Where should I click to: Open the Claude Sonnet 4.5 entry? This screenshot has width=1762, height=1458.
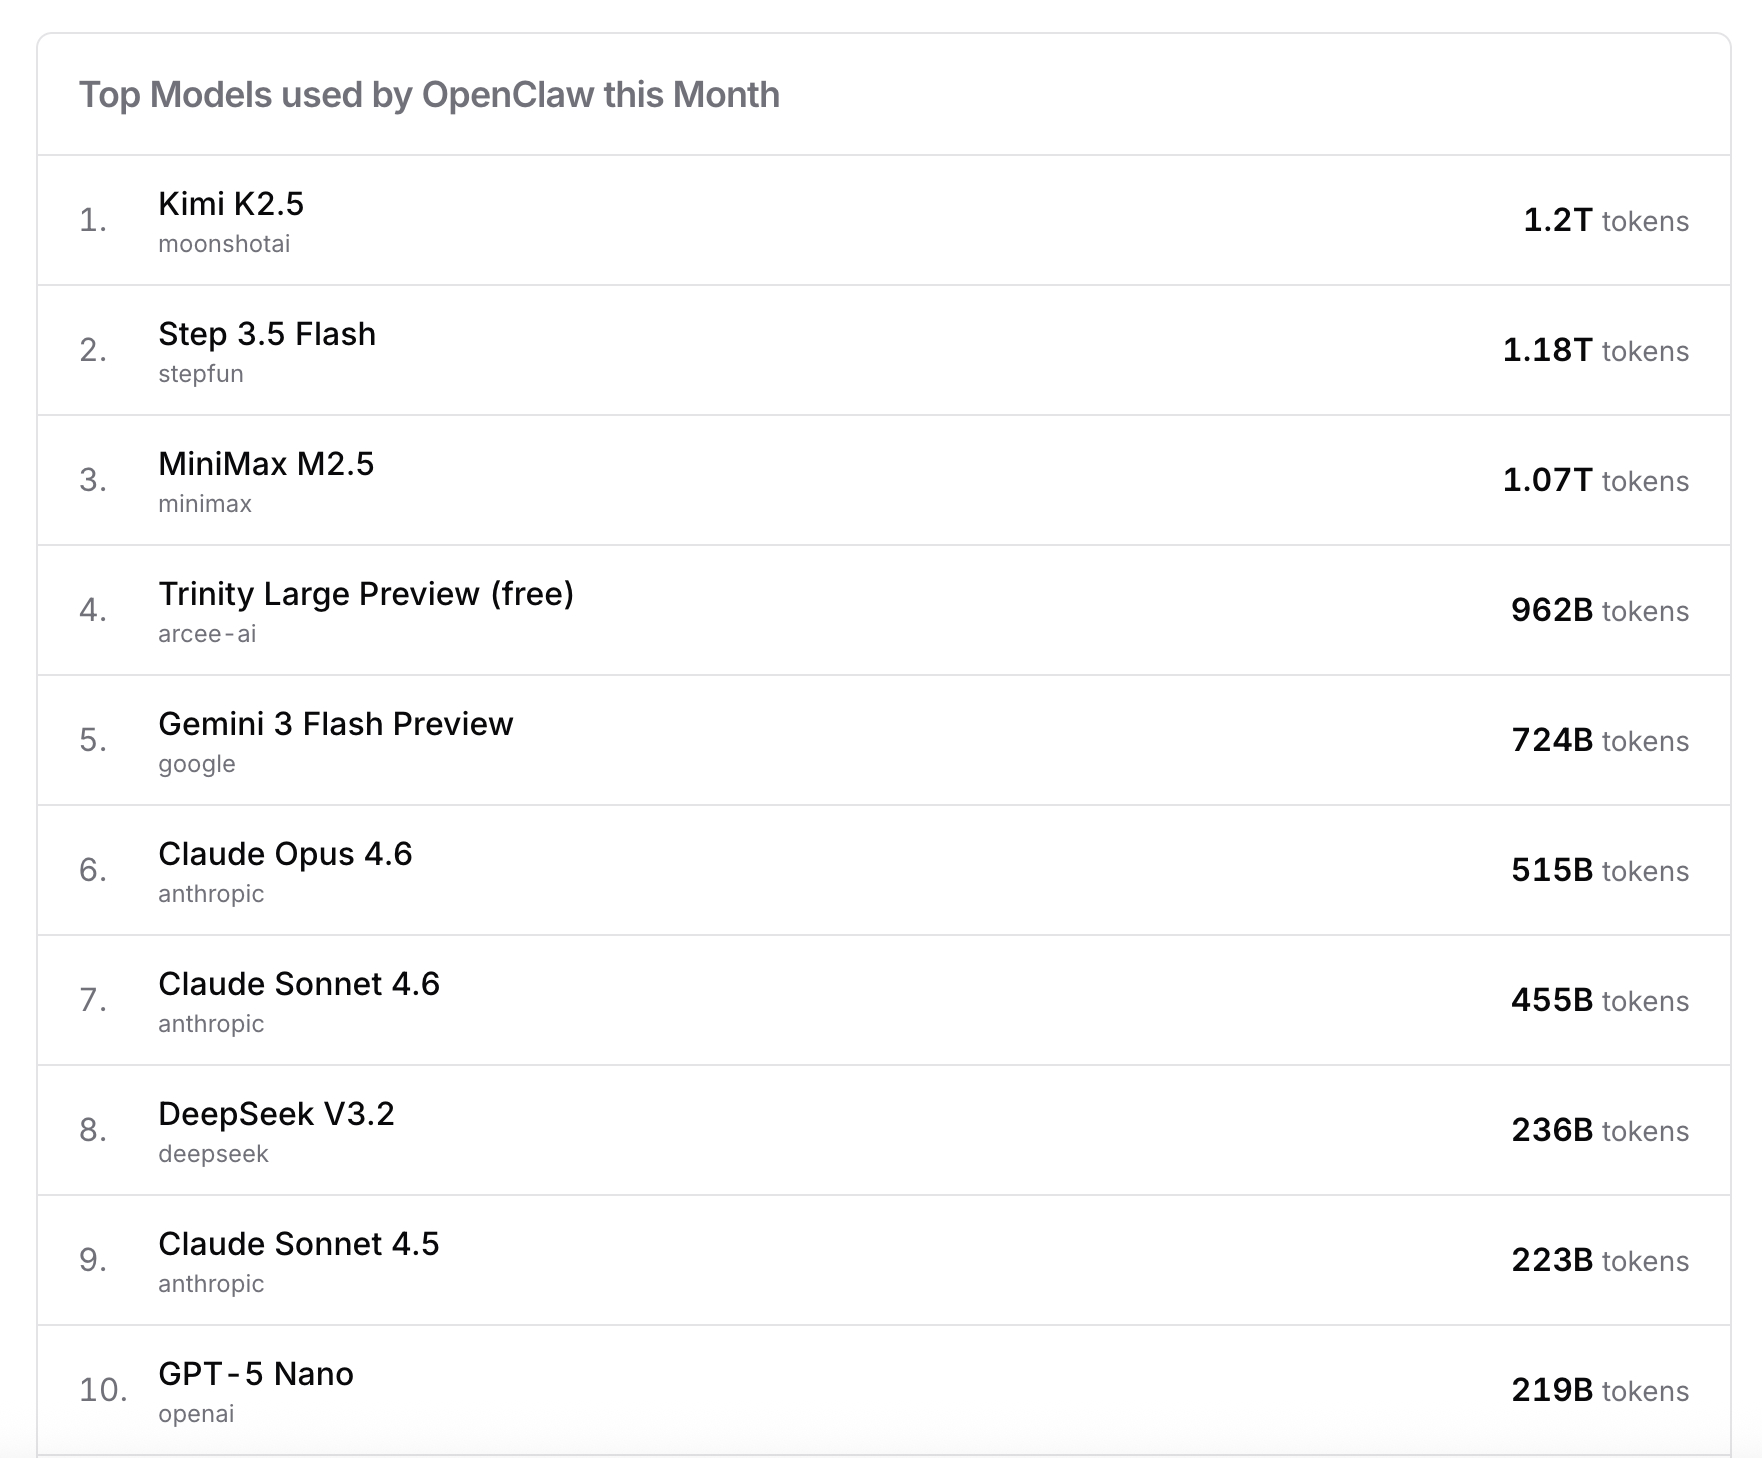pyautogui.click(x=299, y=1244)
